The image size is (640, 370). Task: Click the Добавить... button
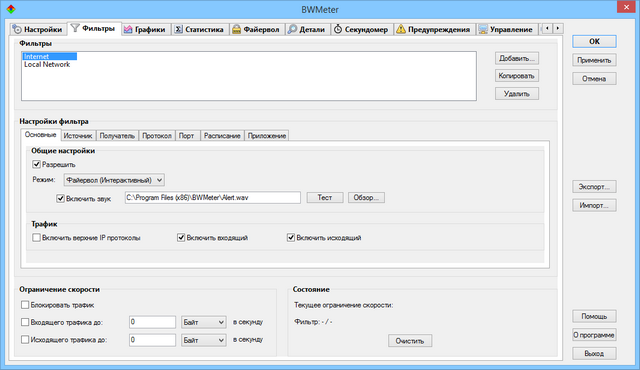click(x=517, y=58)
